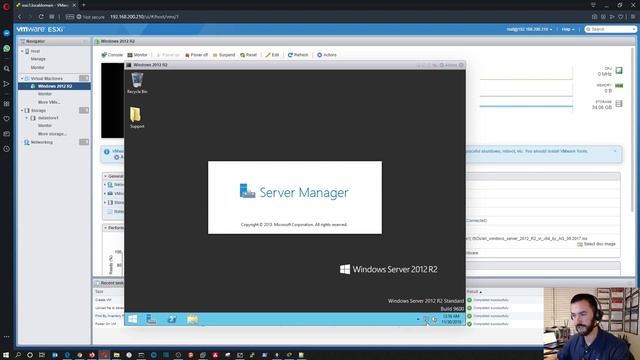Open the ESXi Actions gear menu

(x=327, y=55)
